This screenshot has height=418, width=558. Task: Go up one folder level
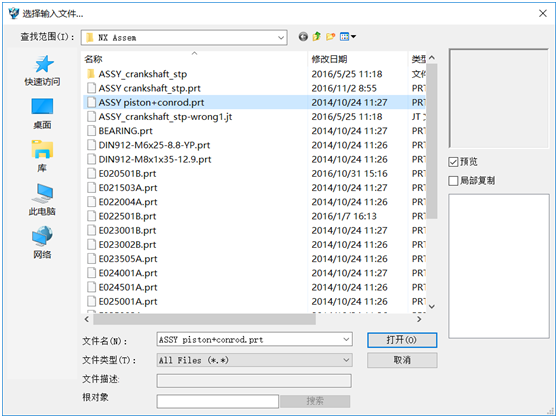pyautogui.click(x=316, y=37)
